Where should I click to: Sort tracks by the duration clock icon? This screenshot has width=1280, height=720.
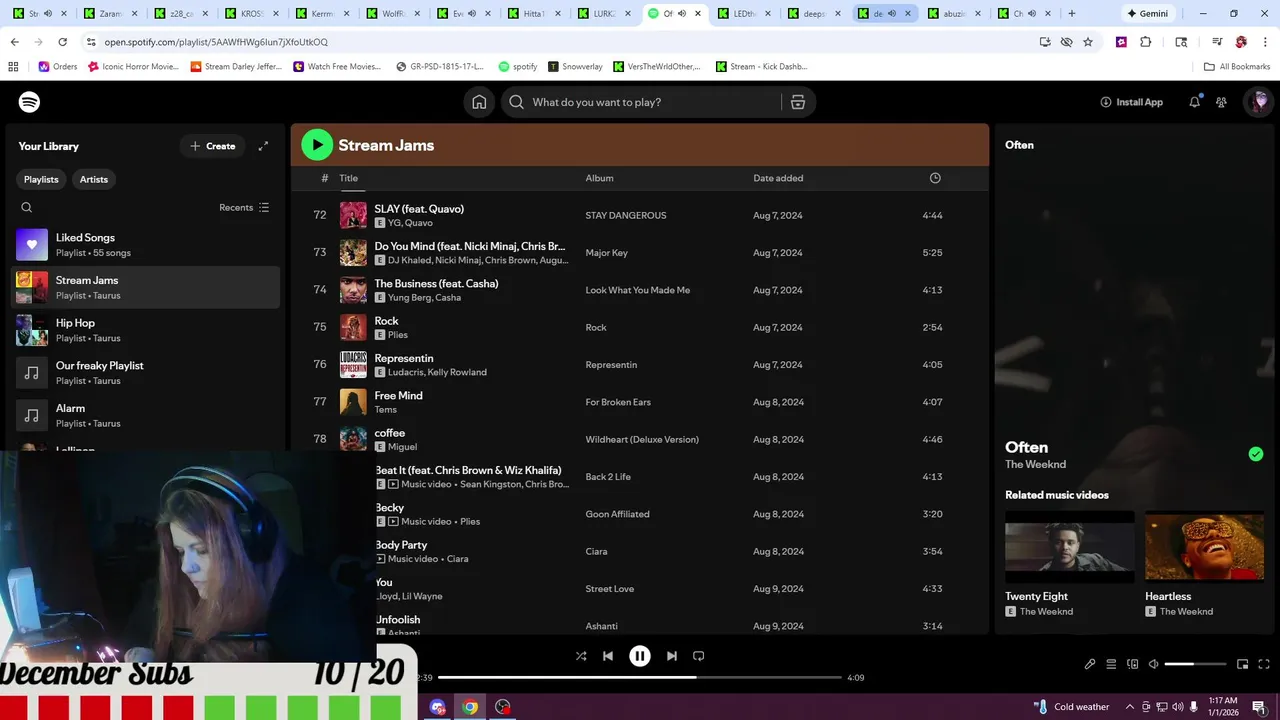(x=935, y=178)
